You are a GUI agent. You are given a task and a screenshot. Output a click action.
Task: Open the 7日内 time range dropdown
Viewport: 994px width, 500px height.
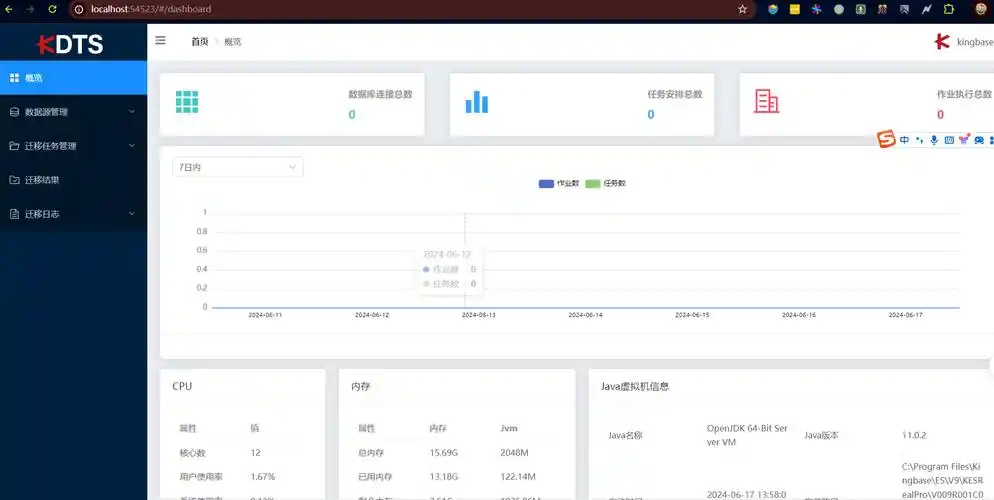238,167
